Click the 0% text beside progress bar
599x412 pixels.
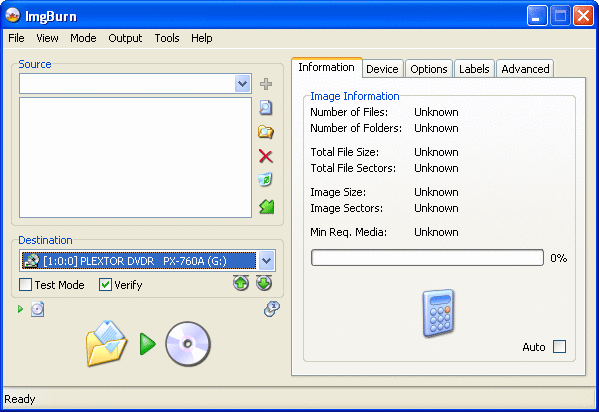click(x=559, y=258)
